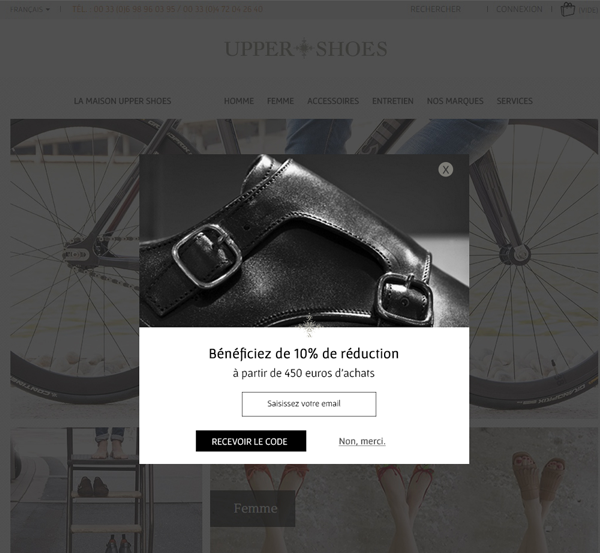Focus the Saisissez votre email field
The width and height of the screenshot is (600, 553).
tap(309, 404)
